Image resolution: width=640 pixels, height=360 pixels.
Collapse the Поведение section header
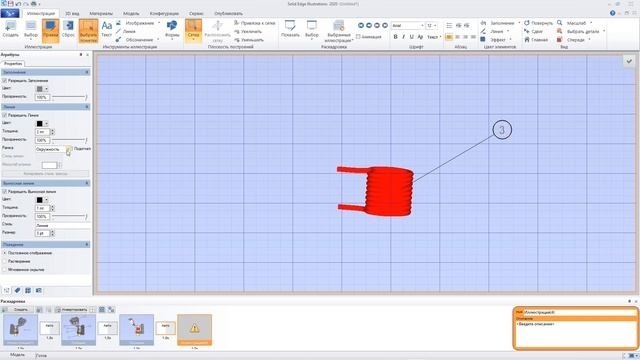pos(87,244)
